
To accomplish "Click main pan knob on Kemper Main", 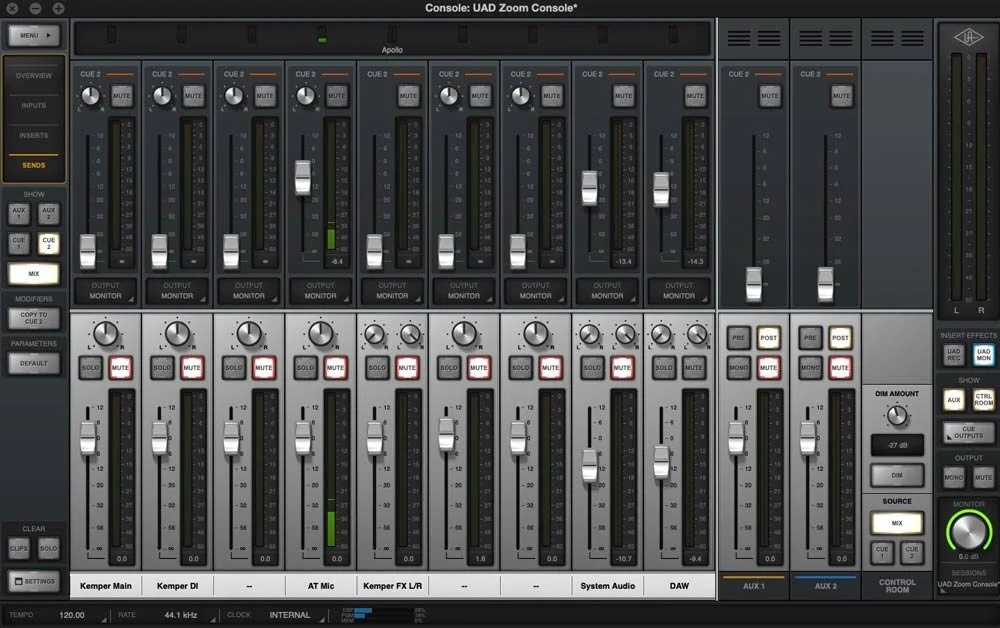I will [x=106, y=333].
